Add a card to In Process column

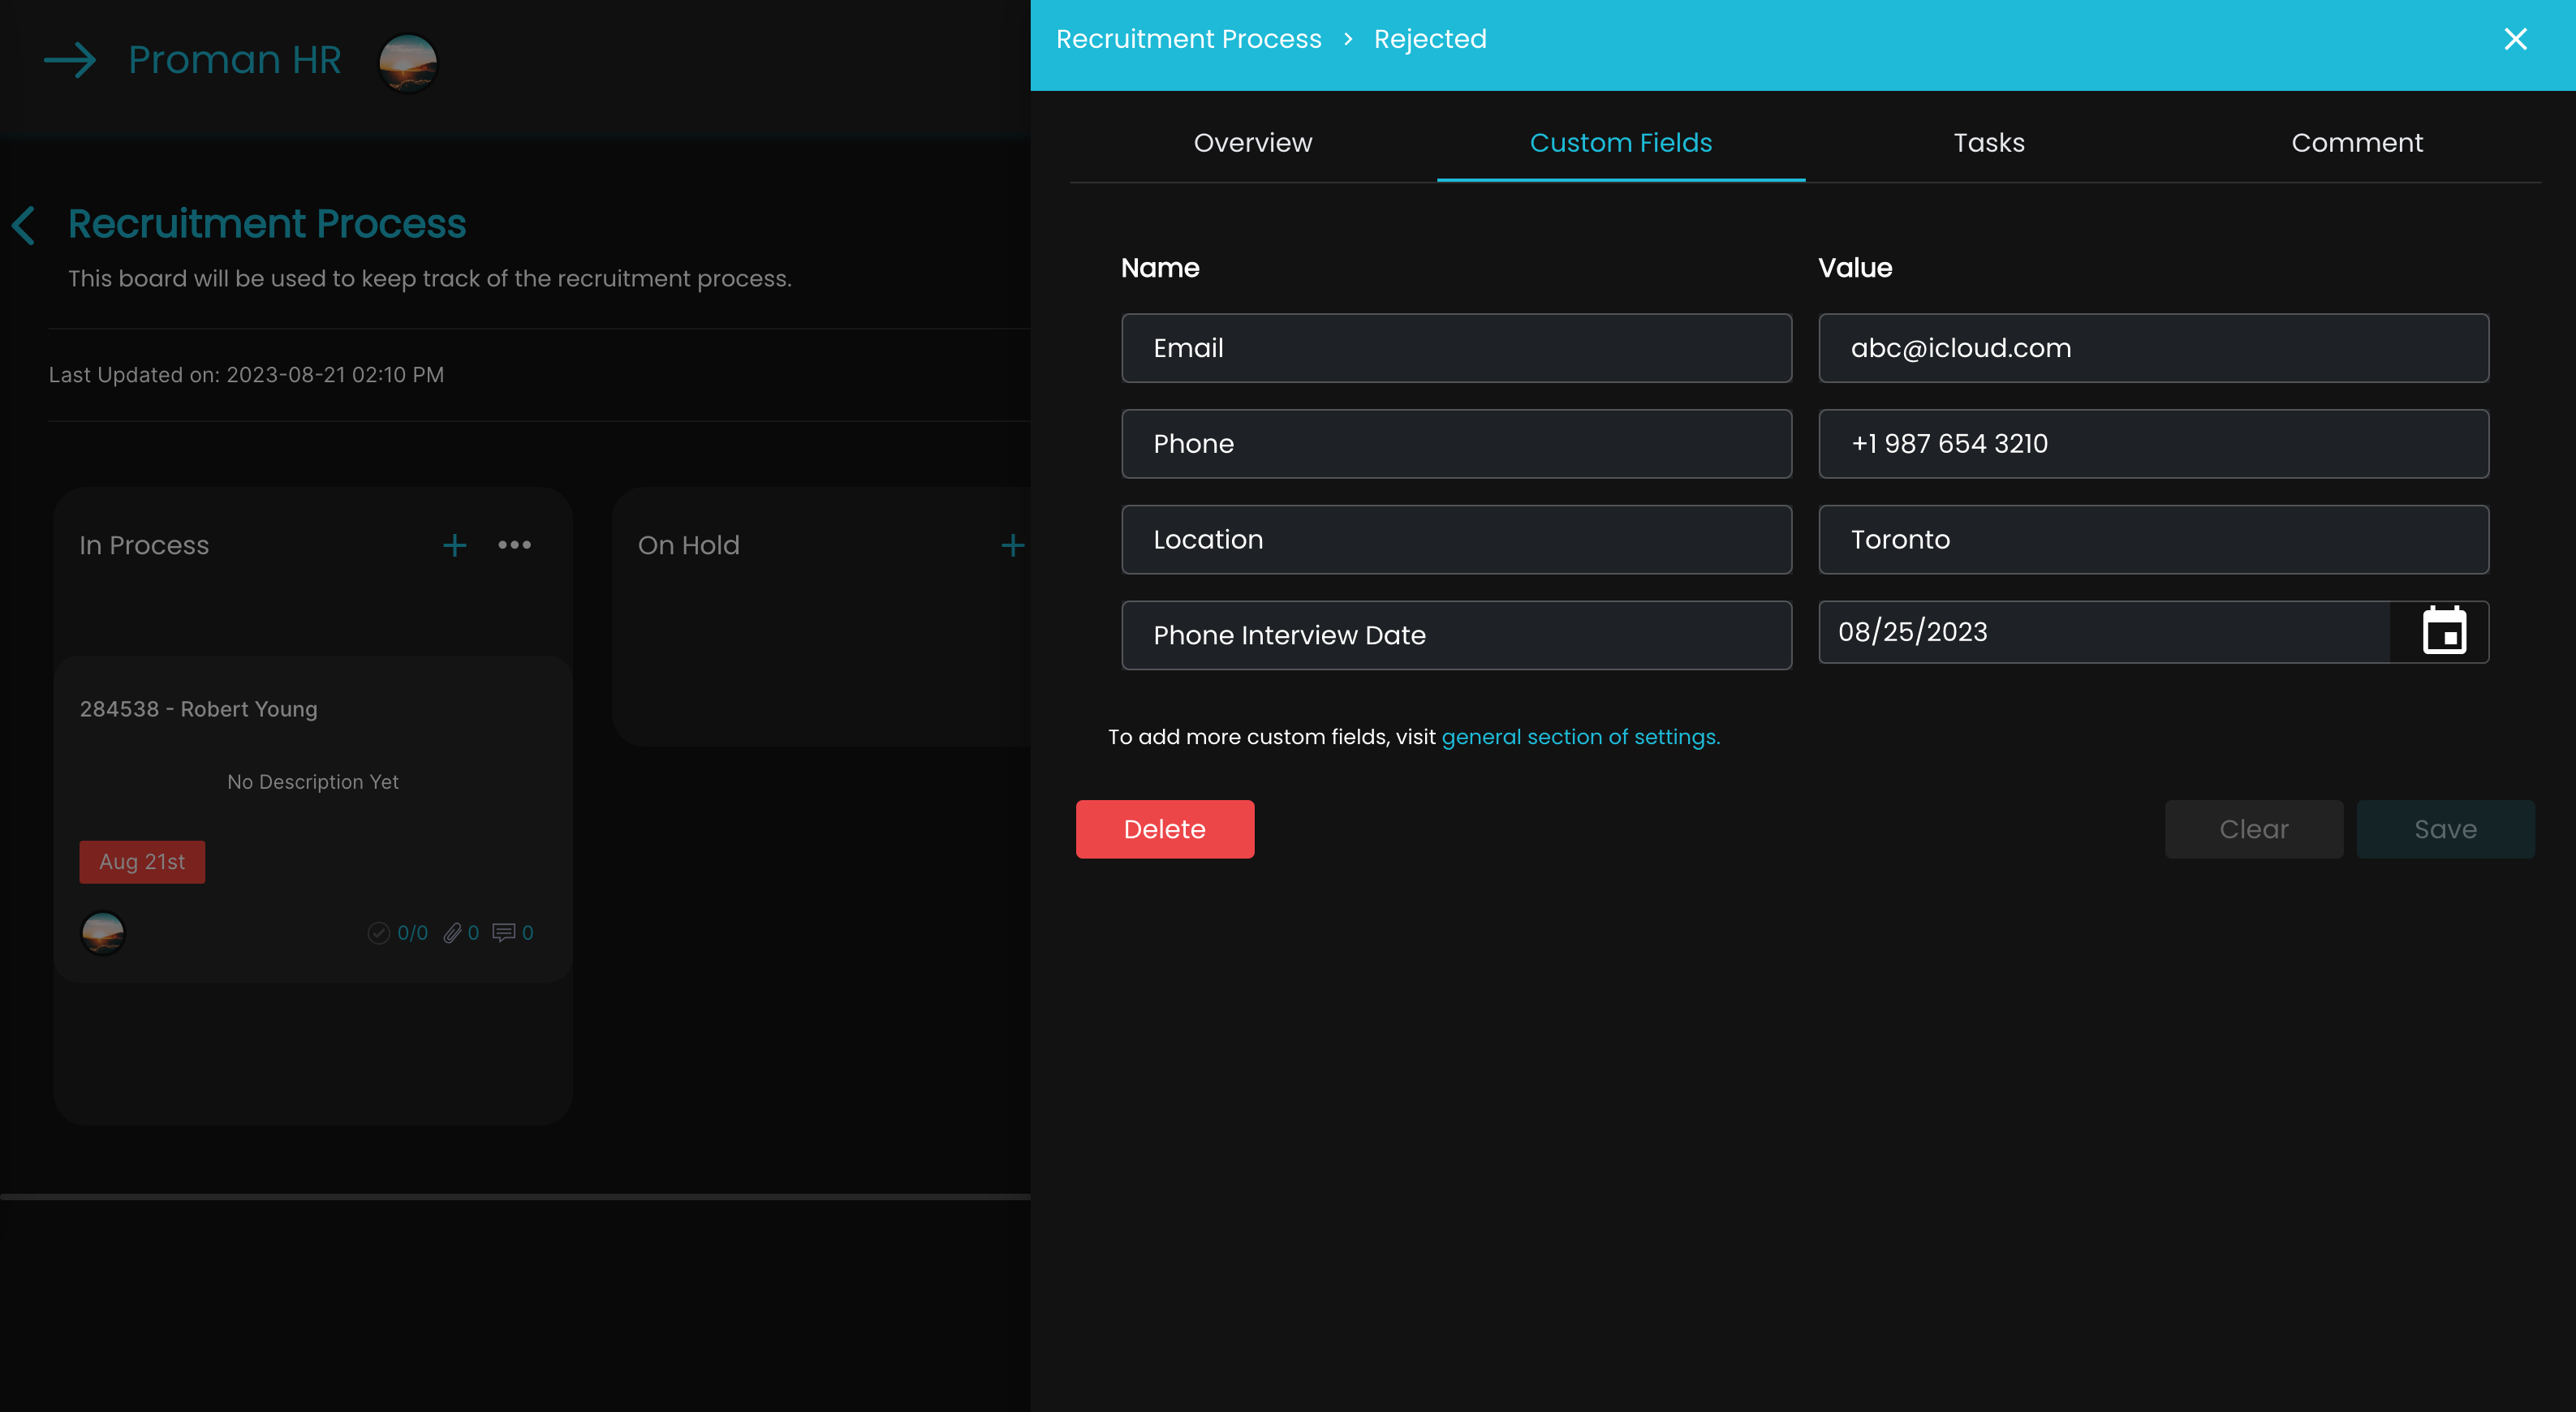[455, 545]
